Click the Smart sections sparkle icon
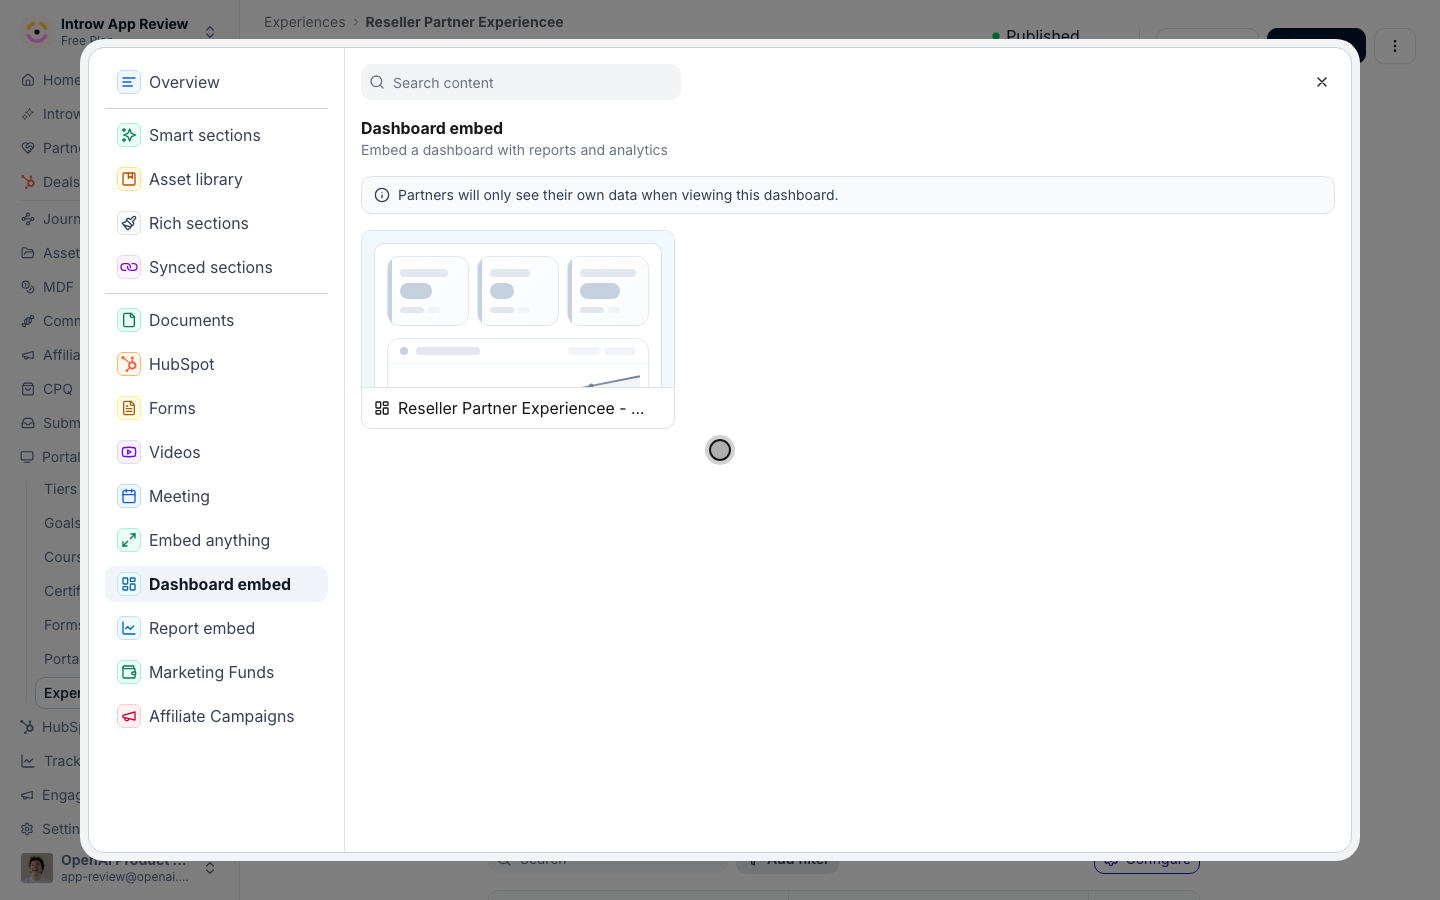Screen dimensions: 1440x900 129,135
